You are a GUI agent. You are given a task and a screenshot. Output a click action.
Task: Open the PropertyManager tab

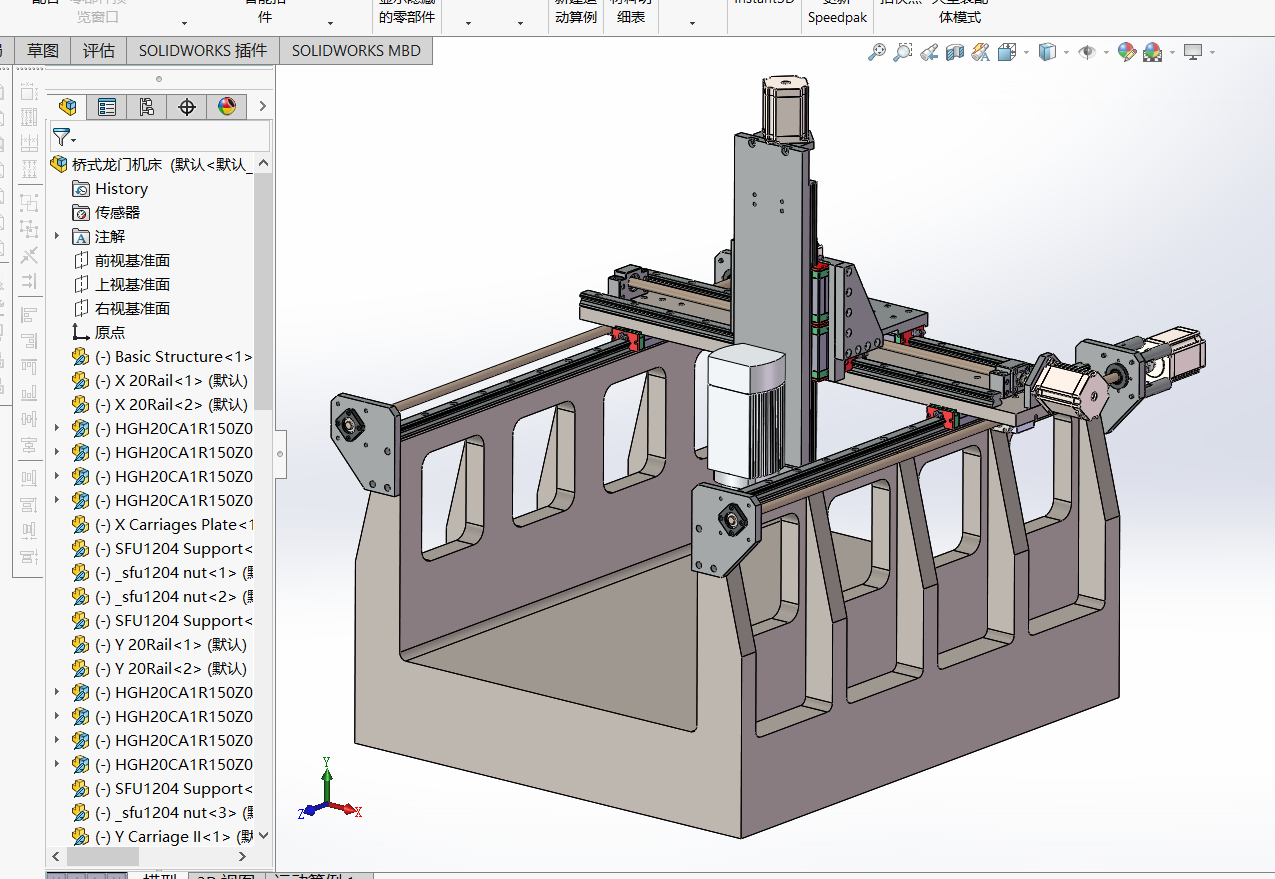[107, 107]
